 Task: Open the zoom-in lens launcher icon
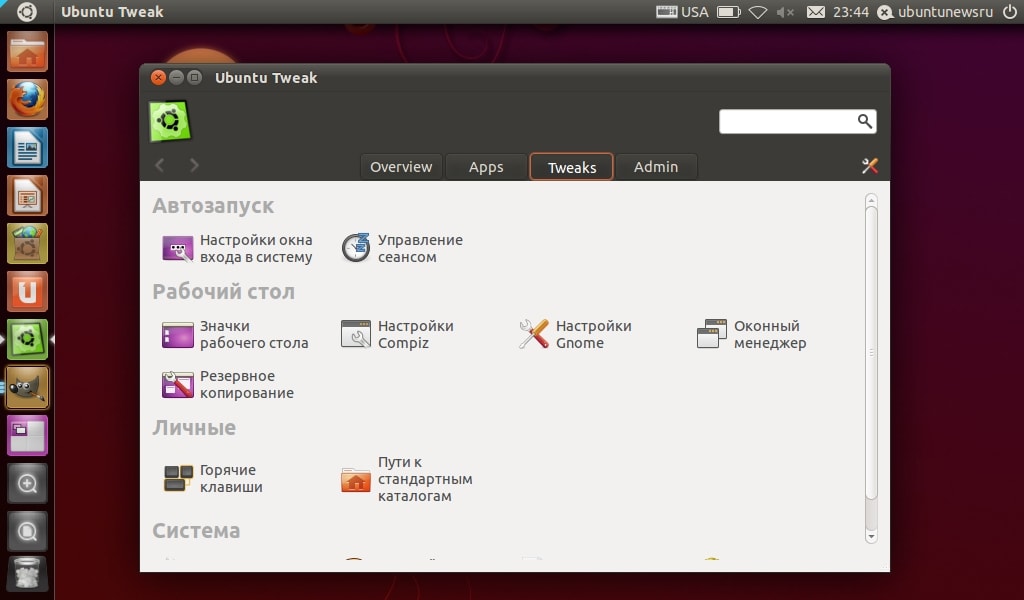point(27,484)
